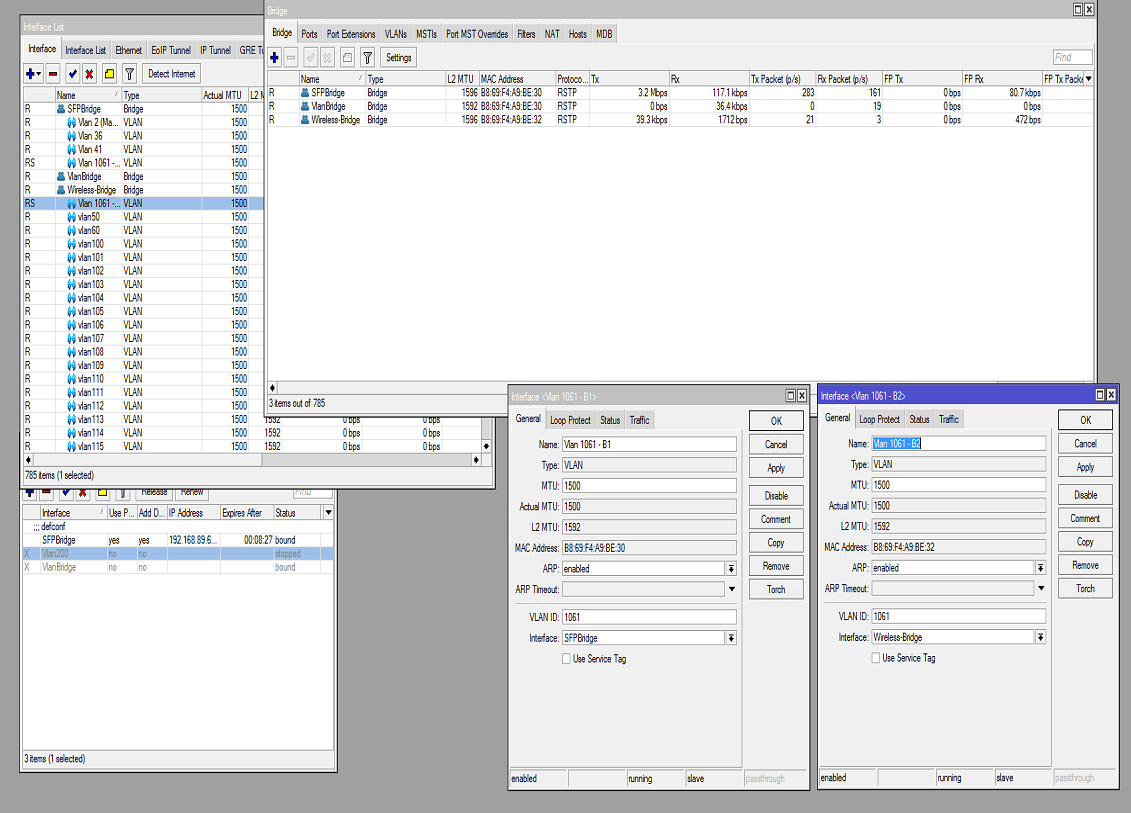Click the funnel Filter icon in Interface List window
The image size is (1131, 813).
129,74
